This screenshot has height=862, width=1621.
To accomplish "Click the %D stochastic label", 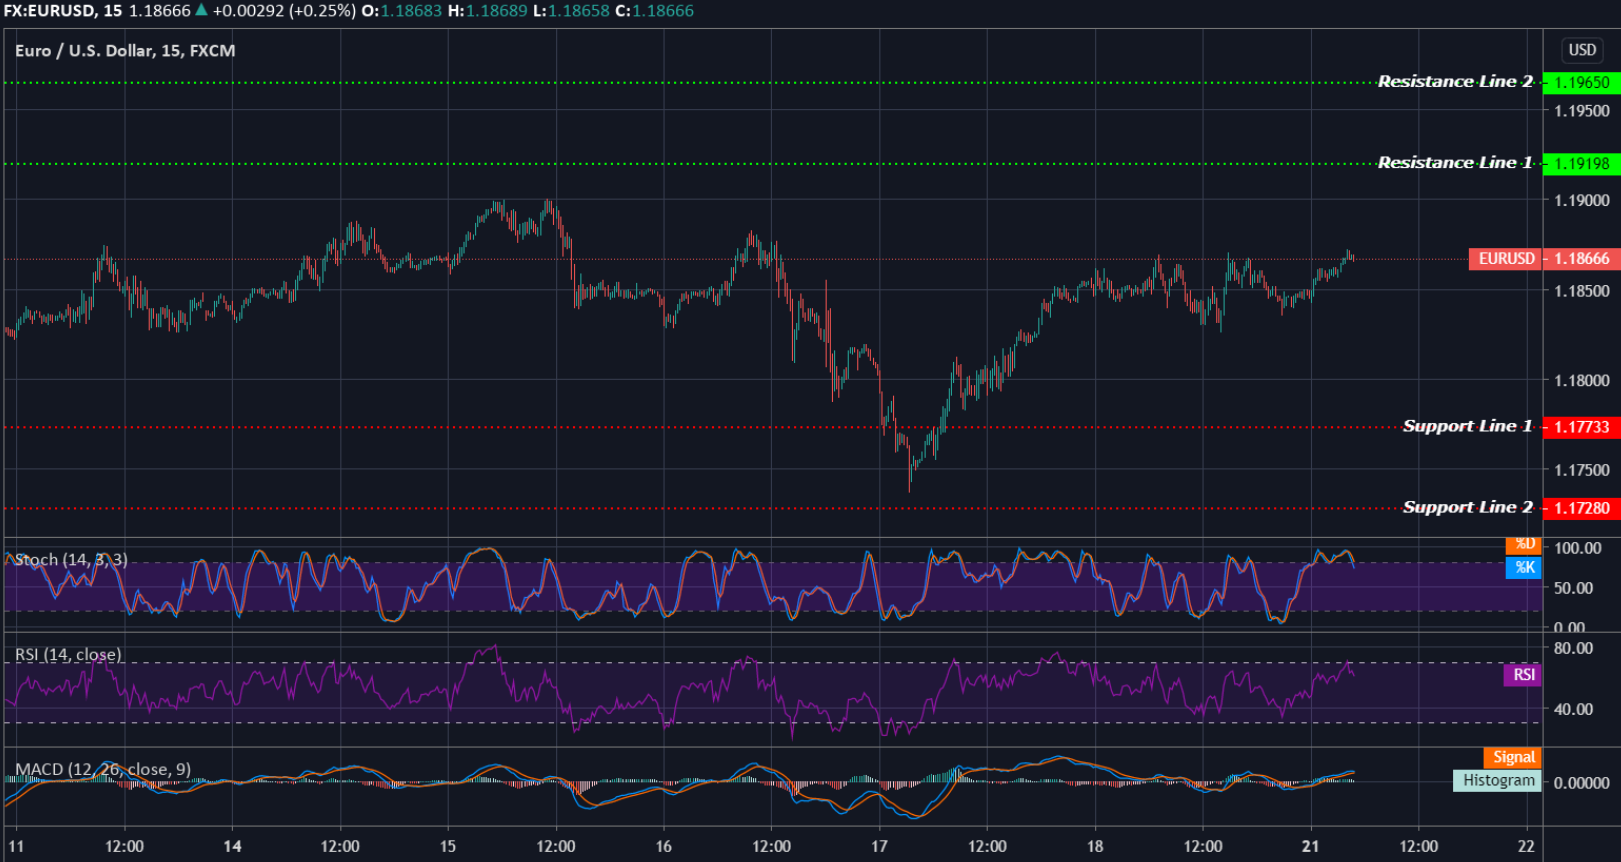I will tap(1524, 545).
